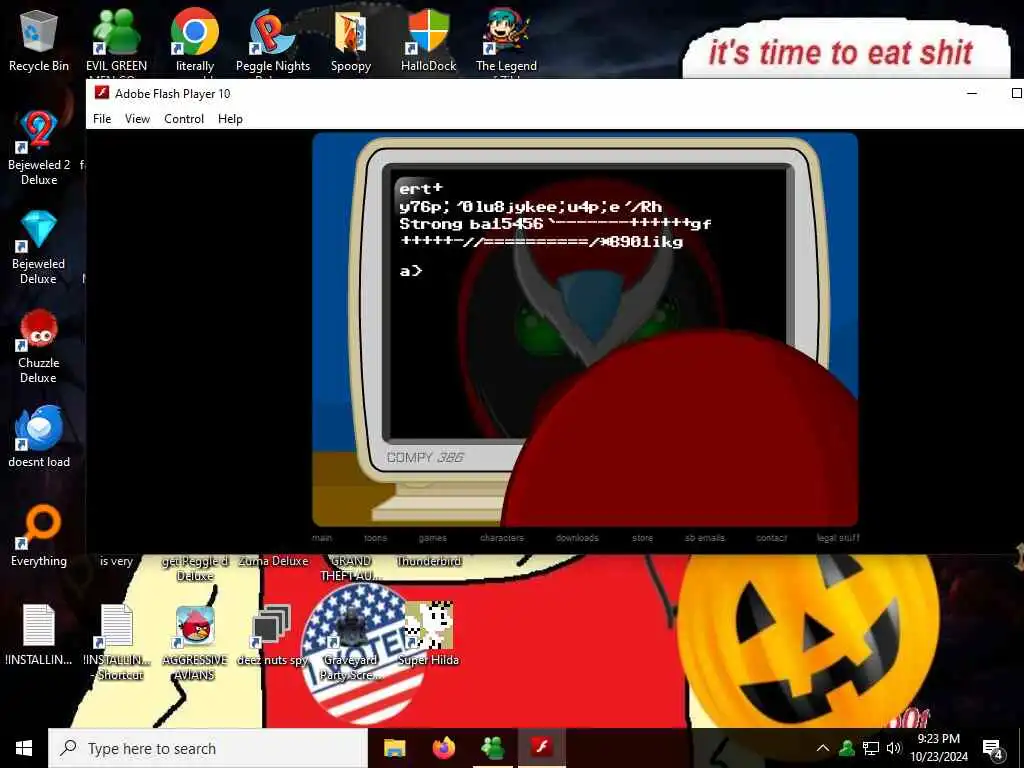Select the !INSTALLIN... - Shortcut file icon
The width and height of the screenshot is (1024, 768).
[x=117, y=643]
